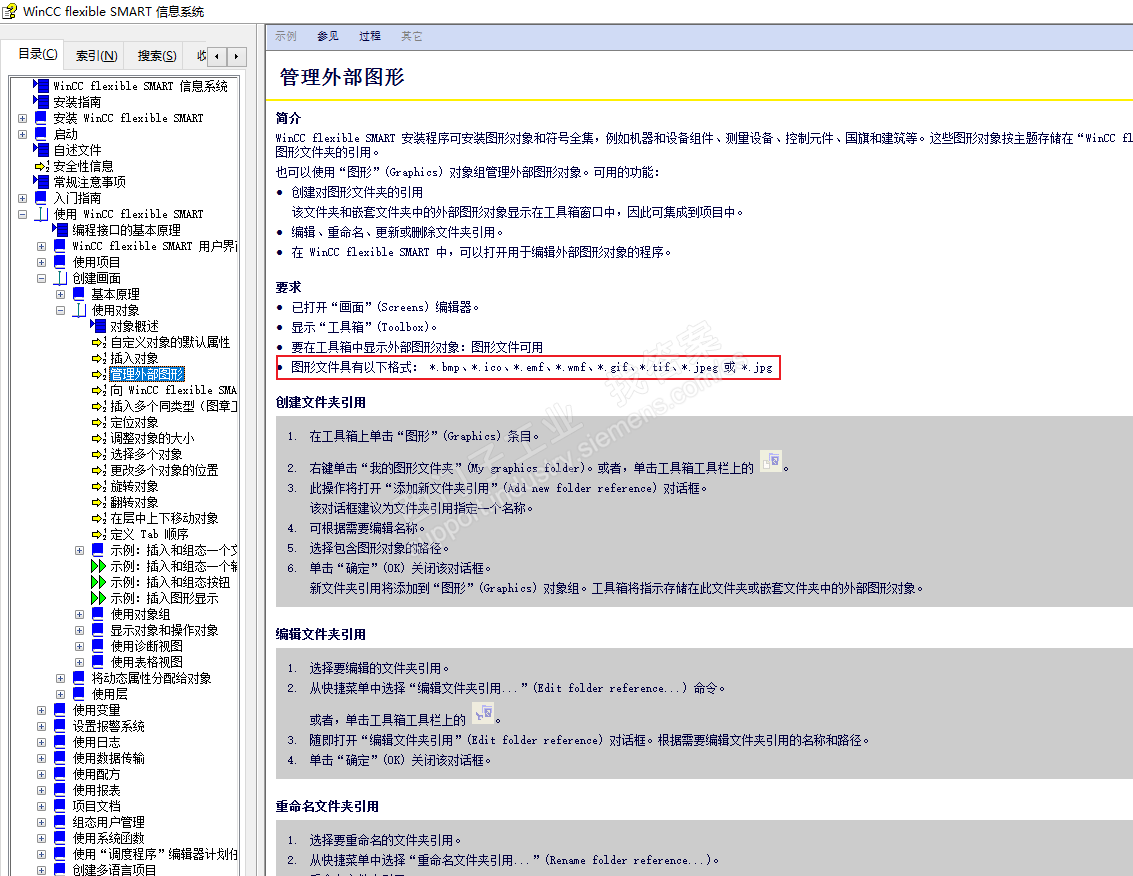Click the arrow icon beside 翻转对象
The width and height of the screenshot is (1133, 876).
pos(99,502)
